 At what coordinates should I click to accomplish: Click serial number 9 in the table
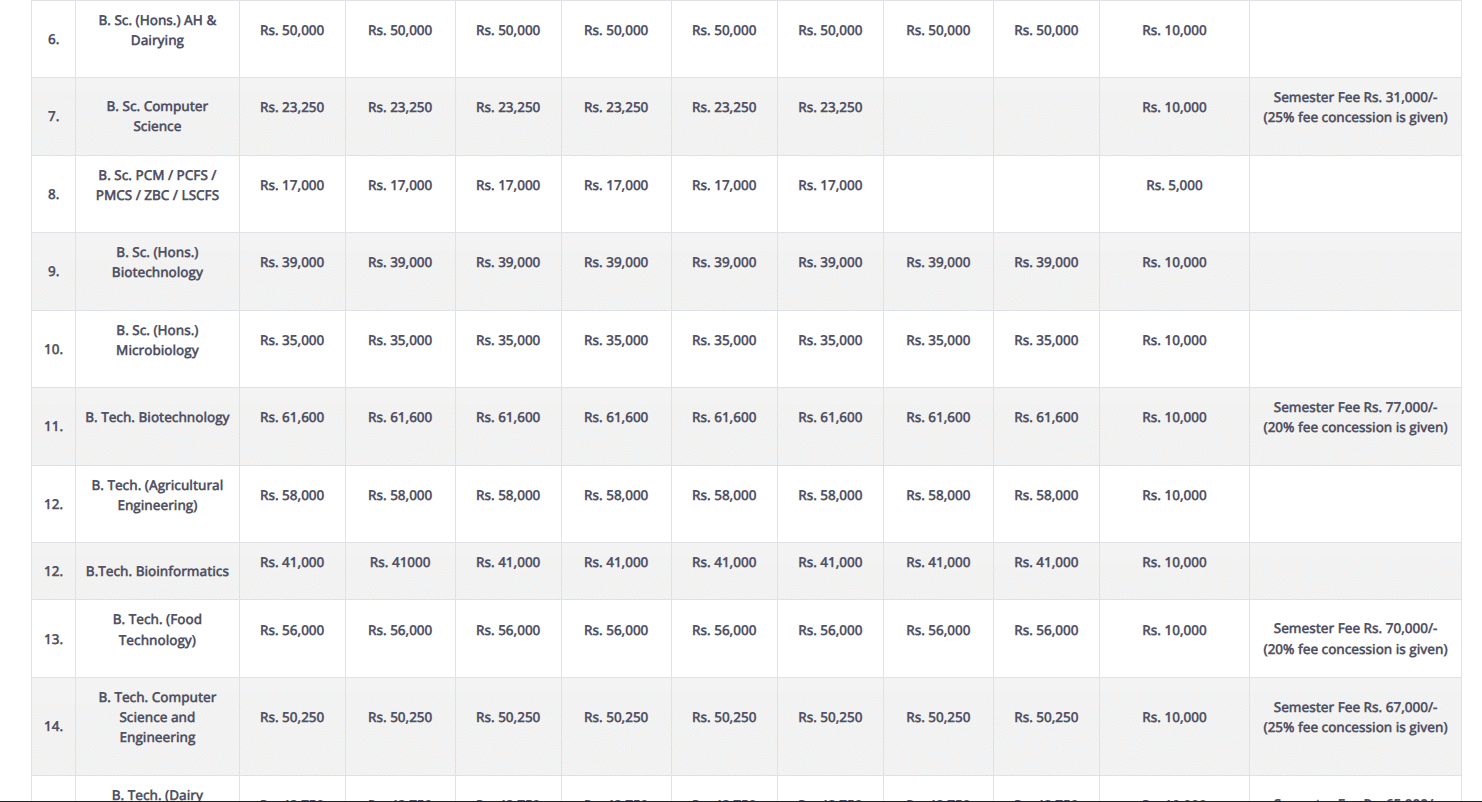(53, 271)
